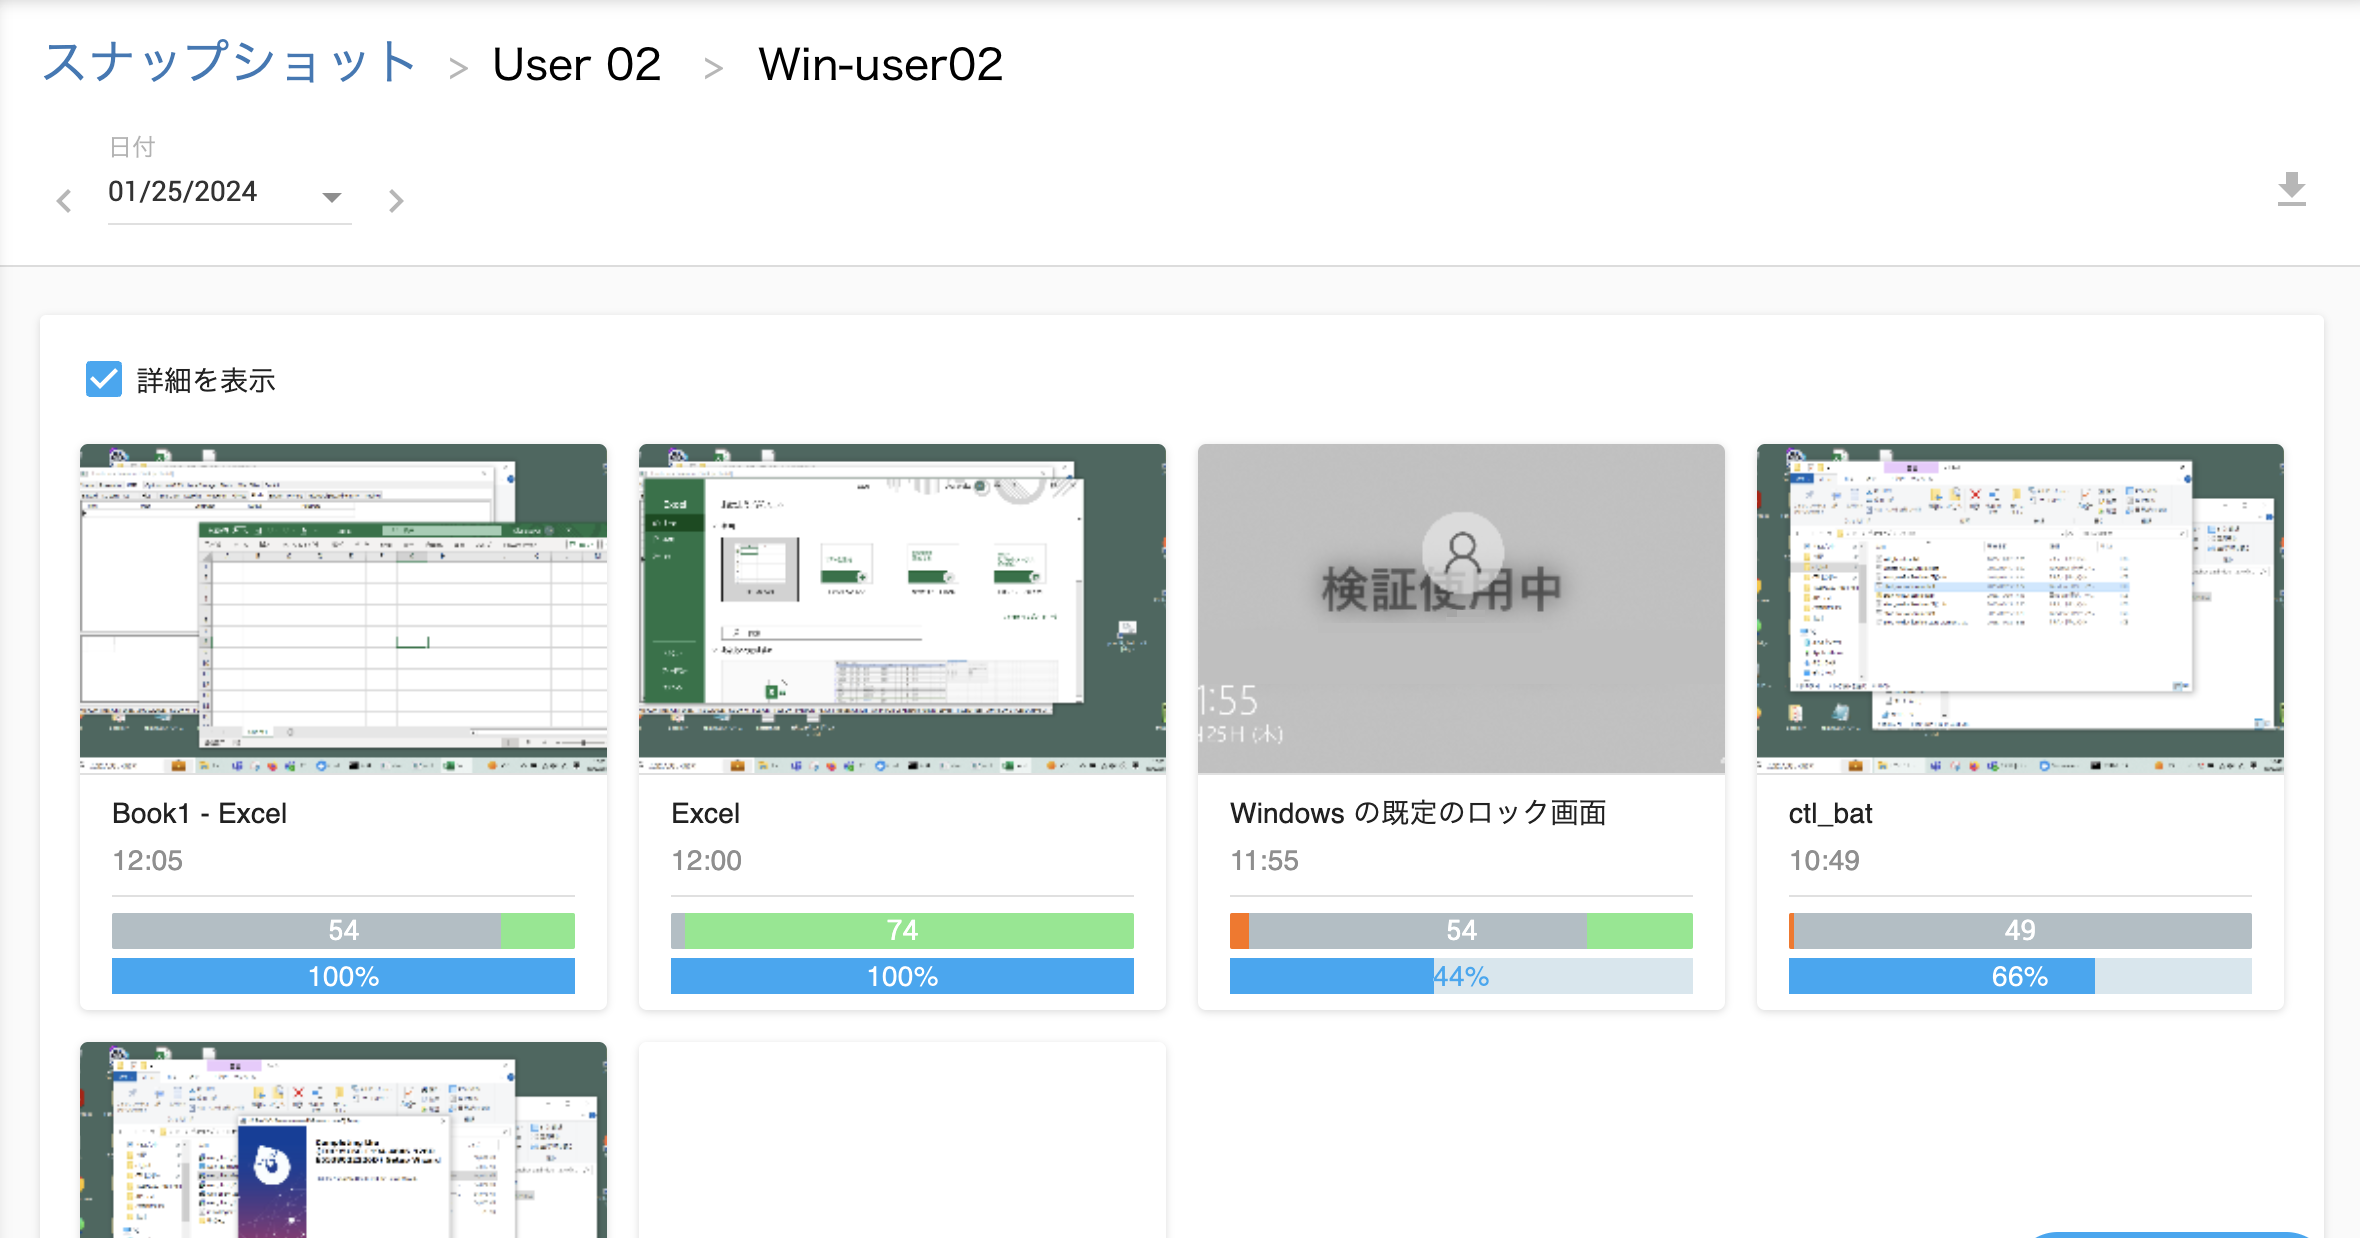The width and height of the screenshot is (2360, 1238).
Task: Click the ctl_bat card title
Action: (x=1830, y=813)
